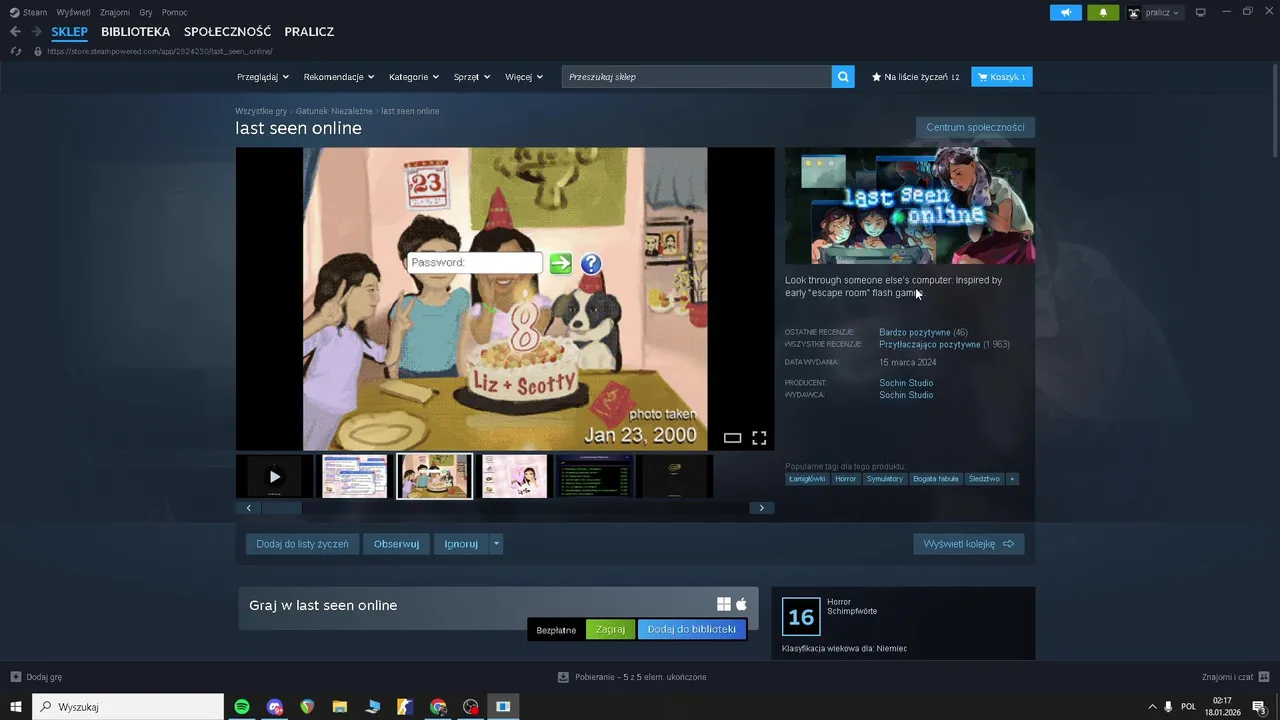Expand the Sprzęt dropdown
The image size is (1280, 720).
pyautogui.click(x=472, y=77)
